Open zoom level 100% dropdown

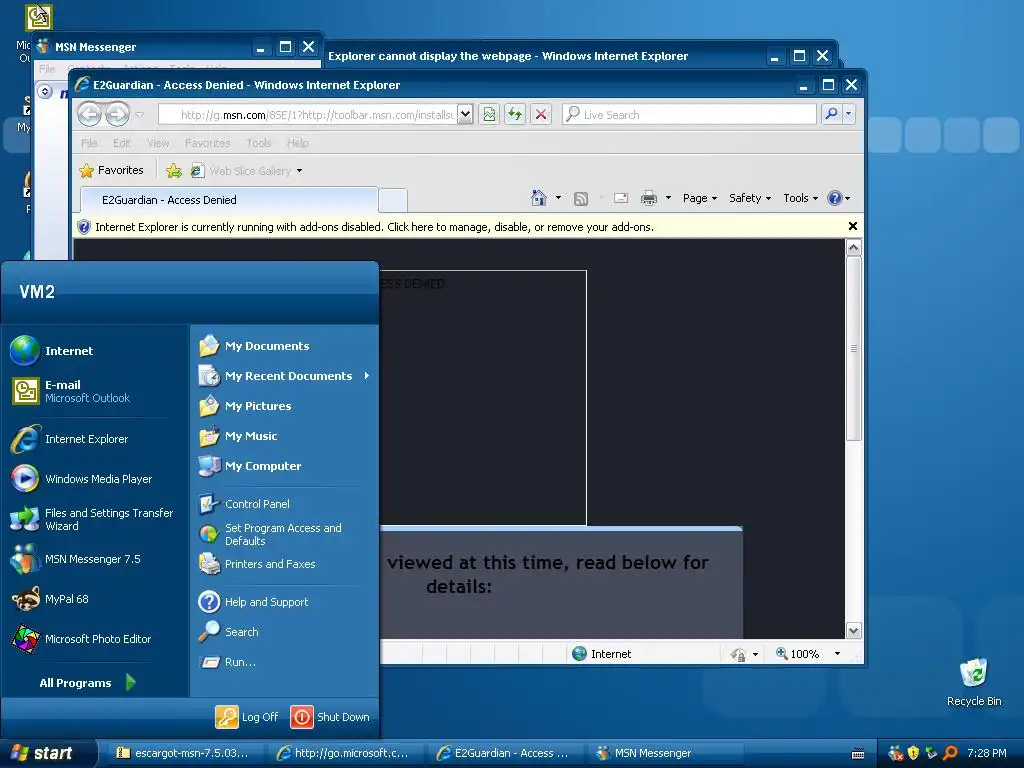click(837, 654)
